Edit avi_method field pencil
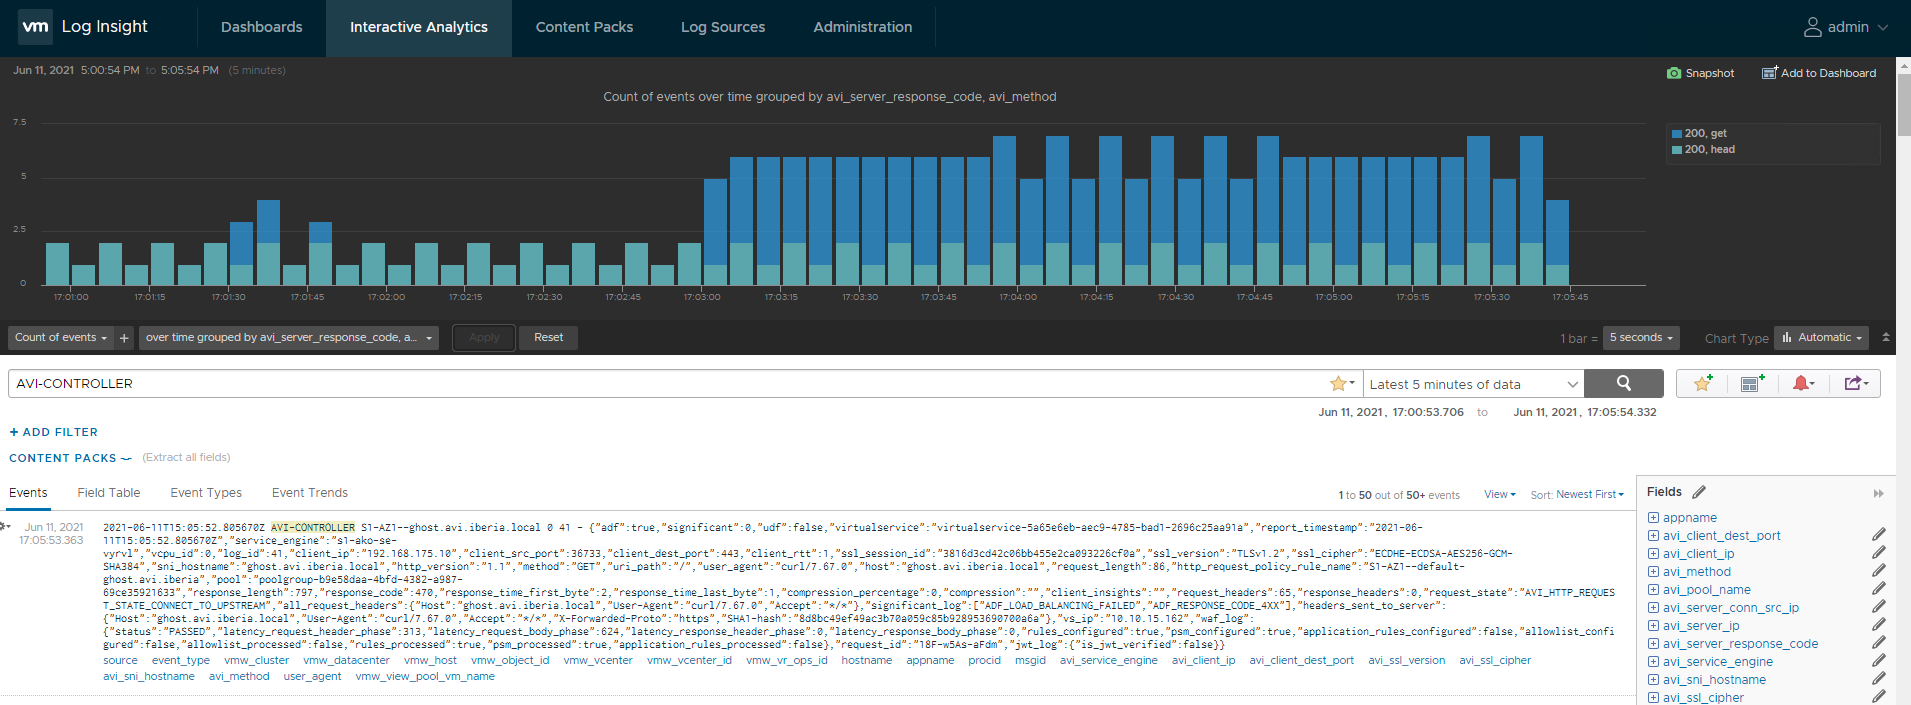 [1879, 570]
